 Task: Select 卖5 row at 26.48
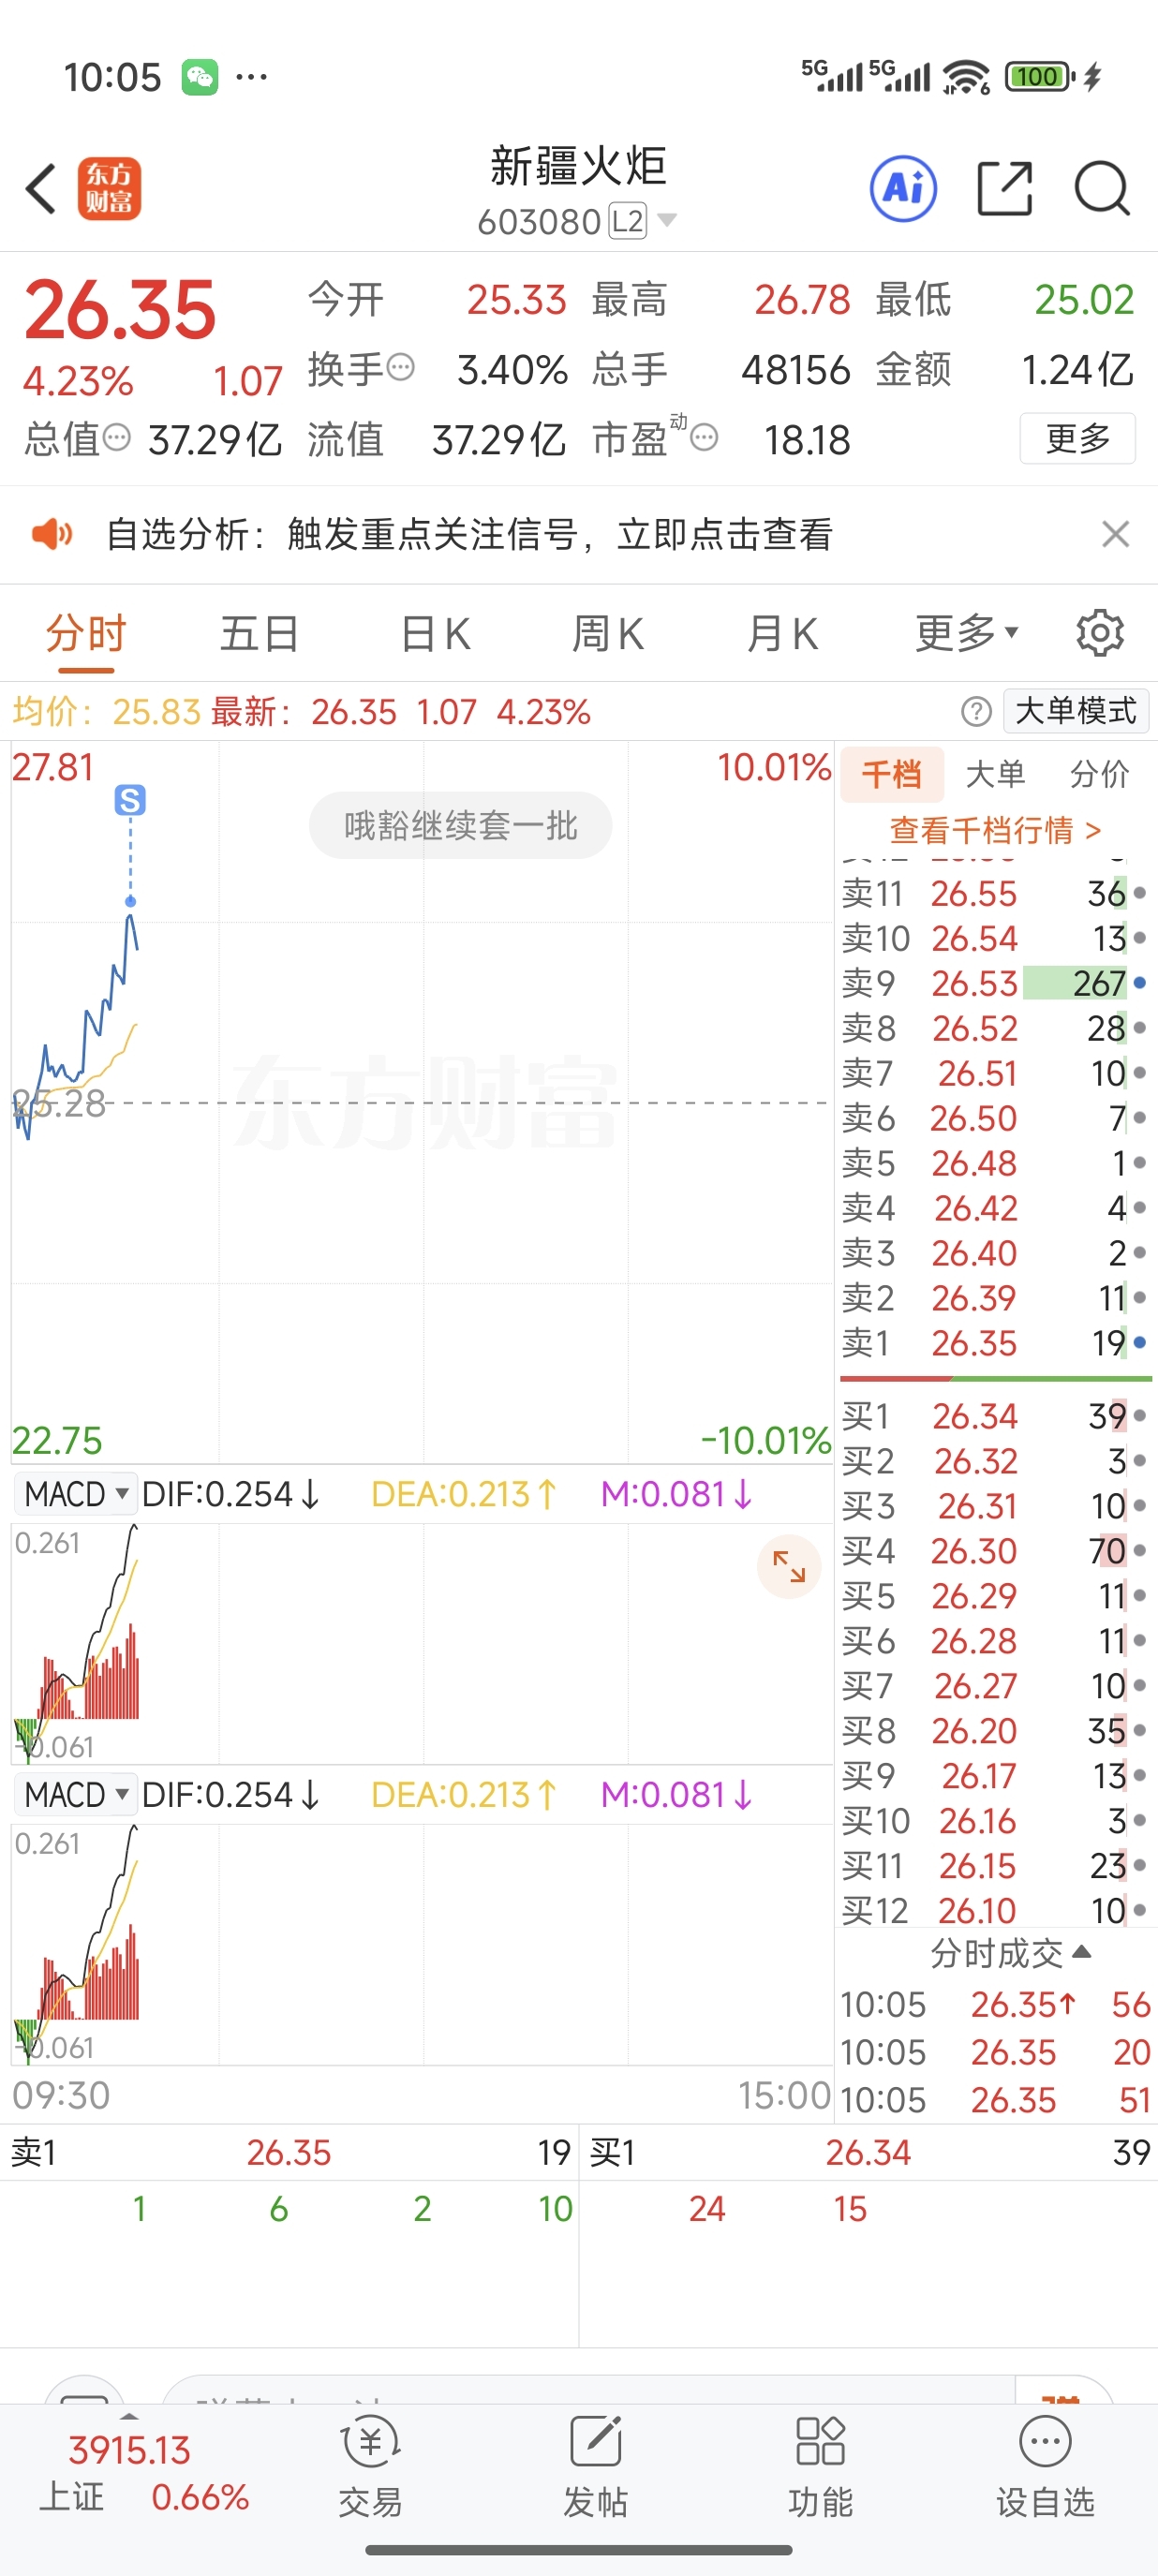click(x=995, y=1163)
